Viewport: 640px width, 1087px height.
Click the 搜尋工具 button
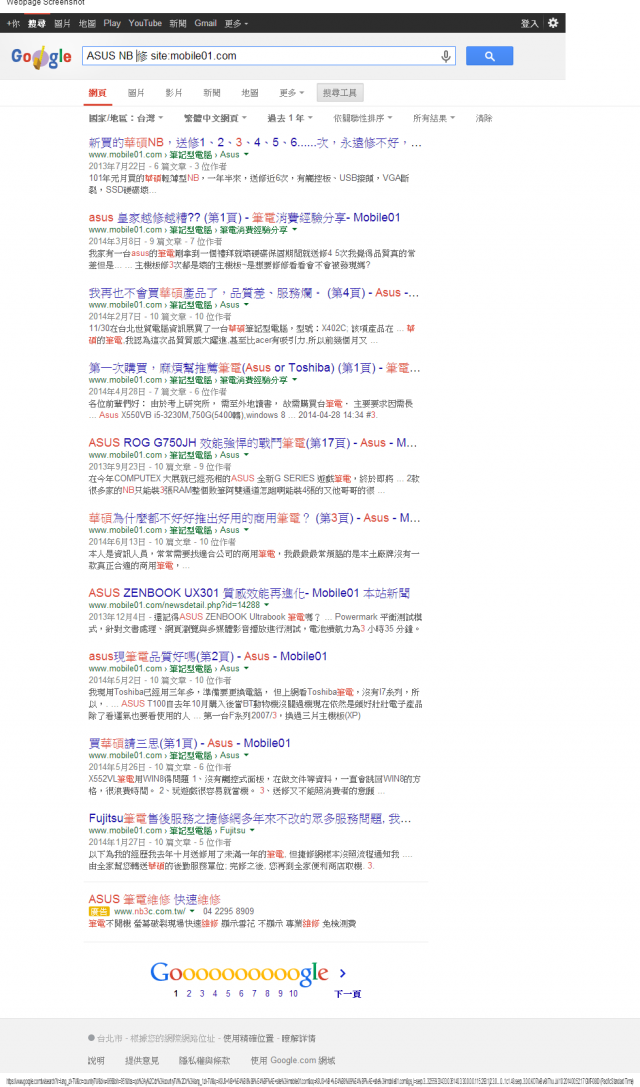pyautogui.click(x=340, y=93)
